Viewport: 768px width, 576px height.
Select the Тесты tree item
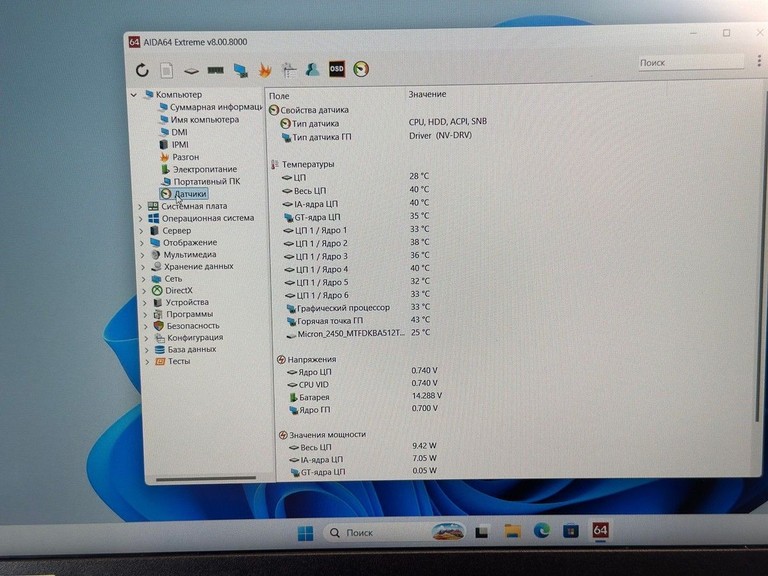pyautogui.click(x=172, y=361)
